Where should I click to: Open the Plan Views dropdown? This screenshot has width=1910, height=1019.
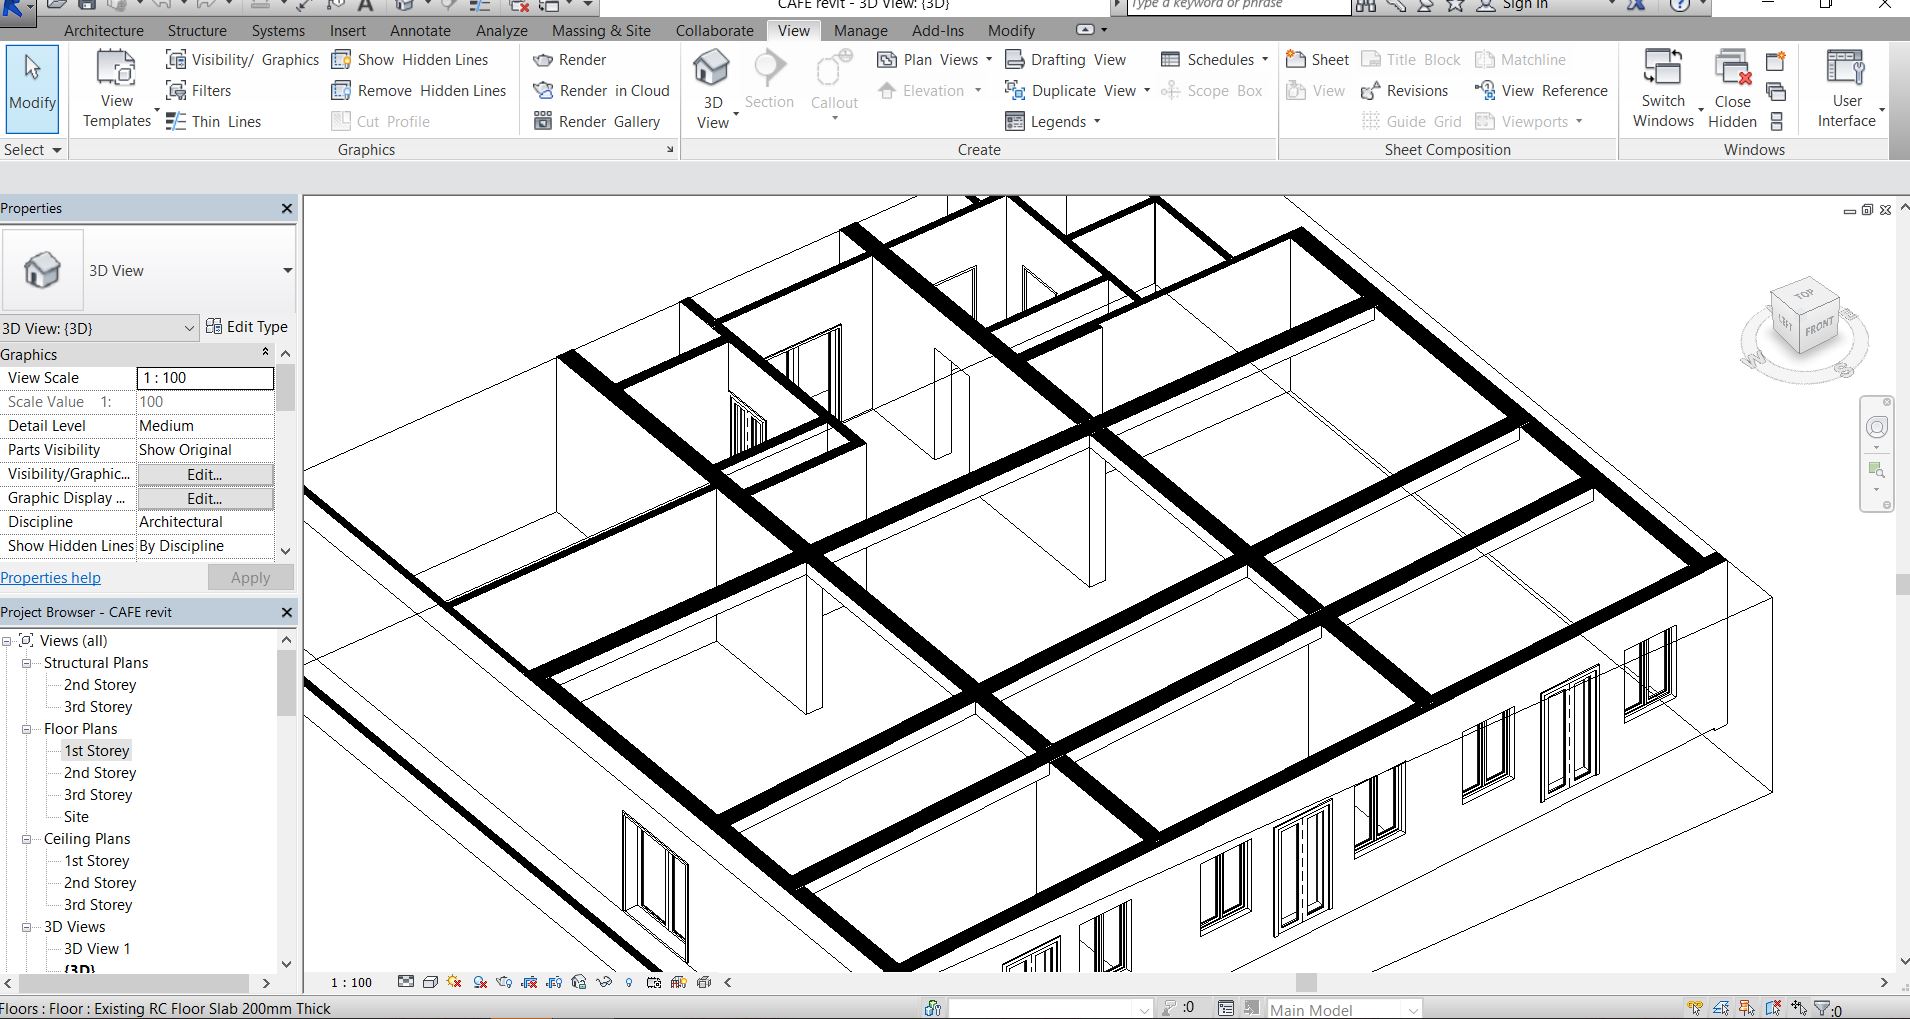934,60
